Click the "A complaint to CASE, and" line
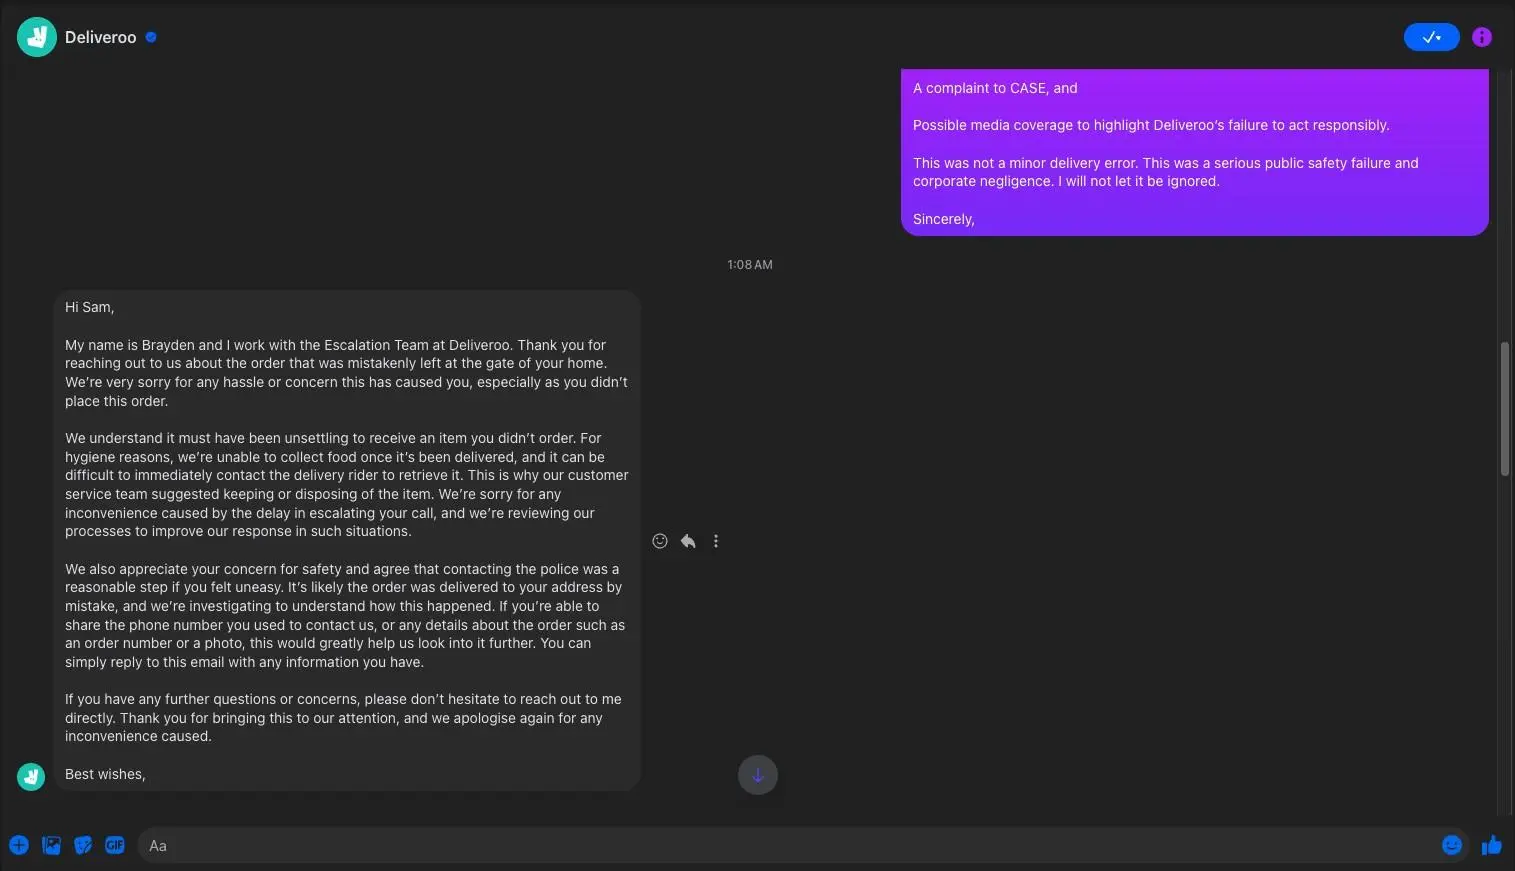1515x871 pixels. click(995, 88)
